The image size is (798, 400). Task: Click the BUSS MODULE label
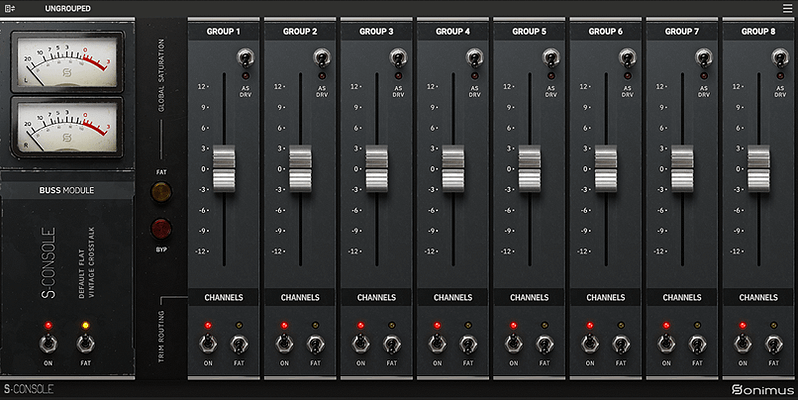tap(67, 190)
